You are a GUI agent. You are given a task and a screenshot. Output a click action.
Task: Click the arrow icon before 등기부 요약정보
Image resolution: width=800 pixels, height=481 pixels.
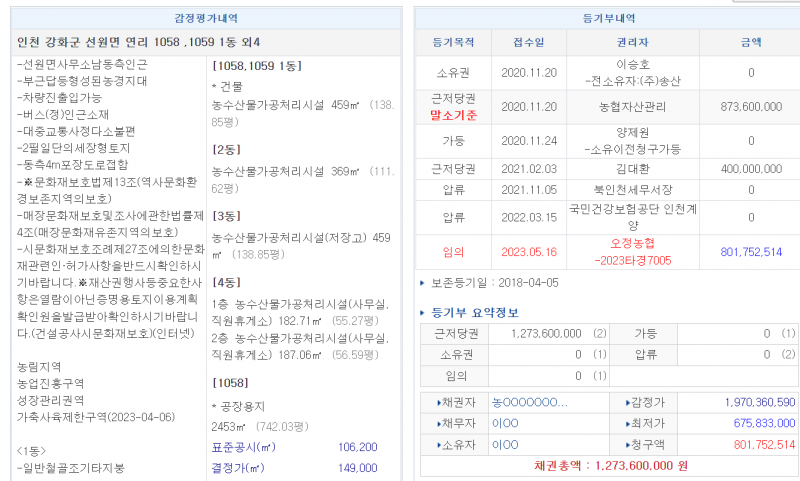tap(423, 313)
